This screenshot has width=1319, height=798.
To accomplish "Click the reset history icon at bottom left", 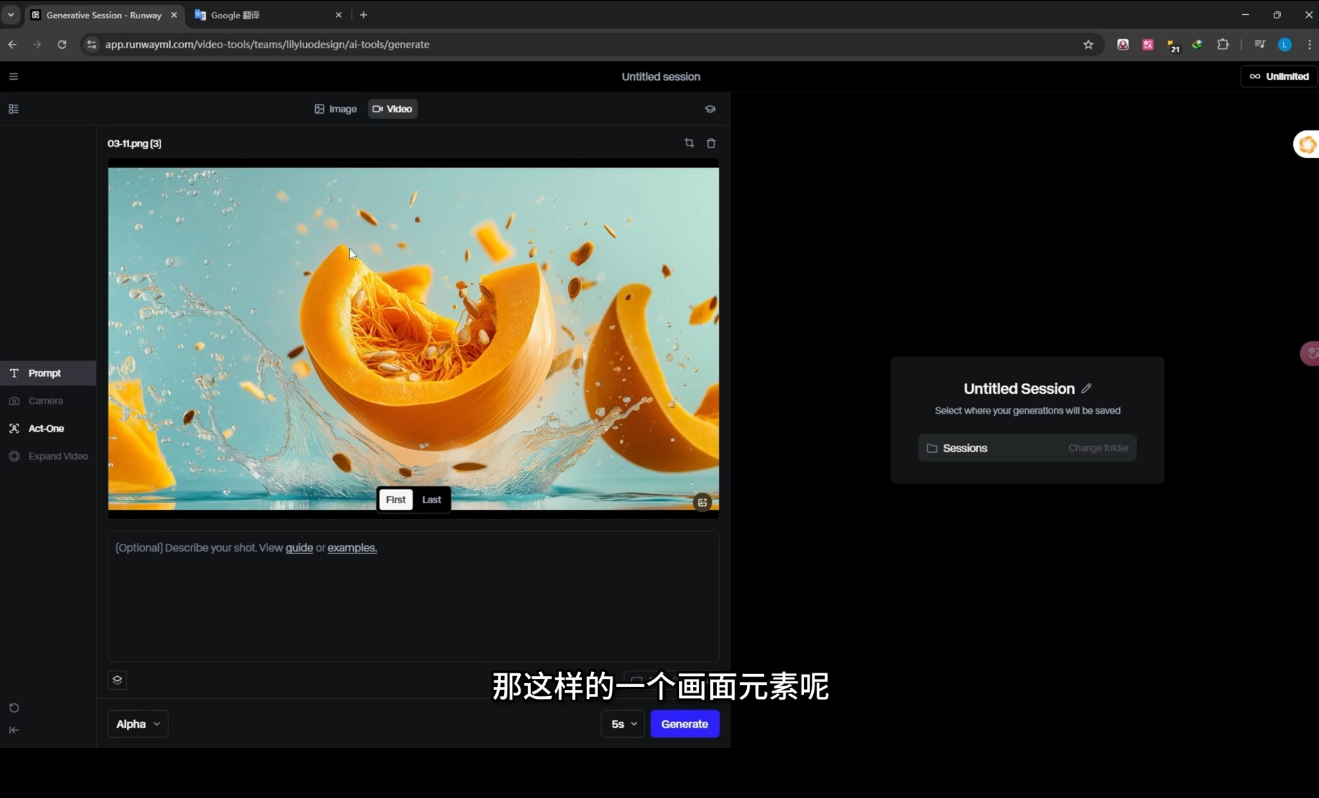I will tap(14, 707).
